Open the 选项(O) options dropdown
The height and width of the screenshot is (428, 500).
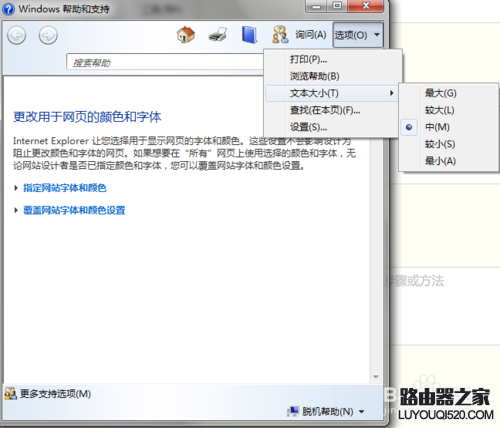(358, 35)
